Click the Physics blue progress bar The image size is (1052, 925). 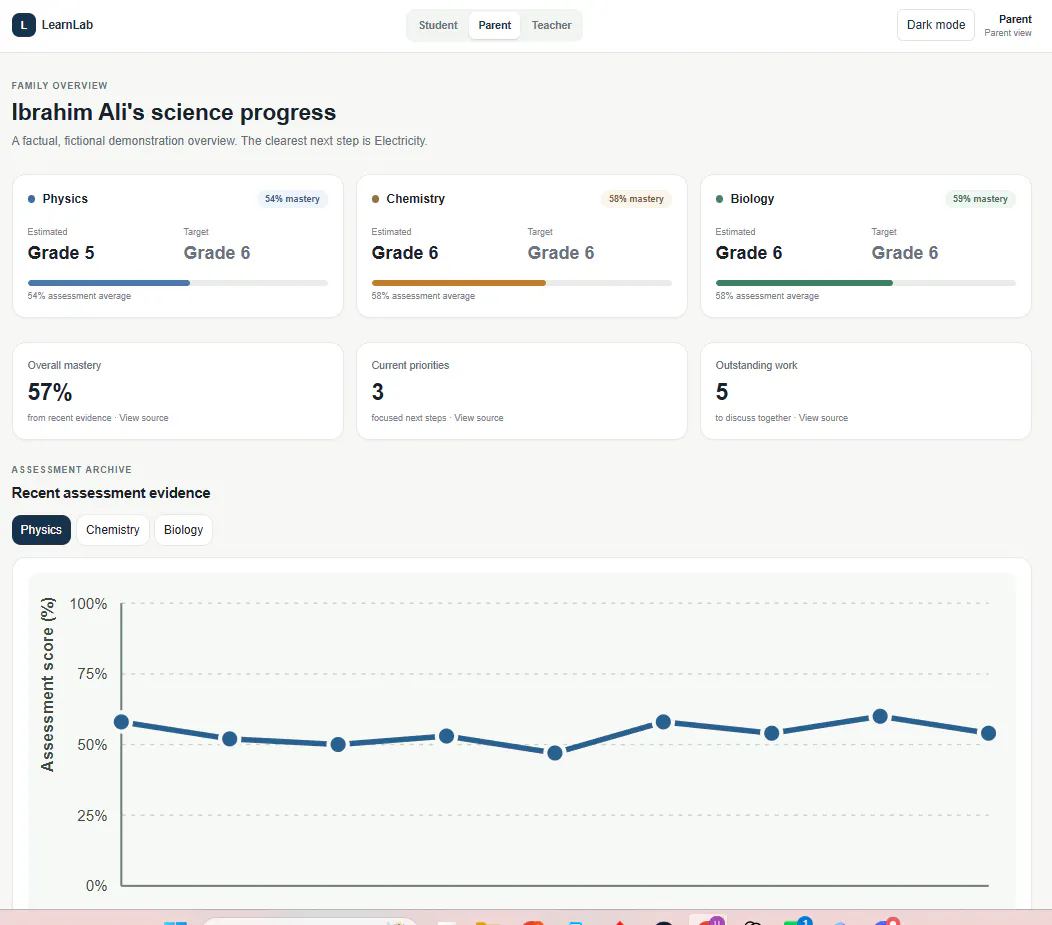(109, 283)
